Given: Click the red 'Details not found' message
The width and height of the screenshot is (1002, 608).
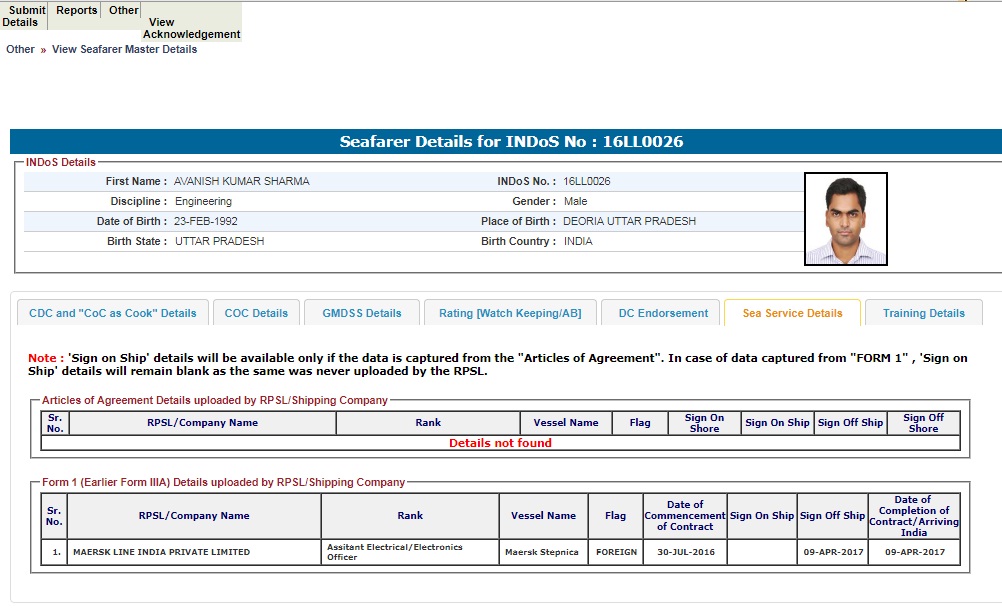Looking at the screenshot, I should [x=500, y=443].
